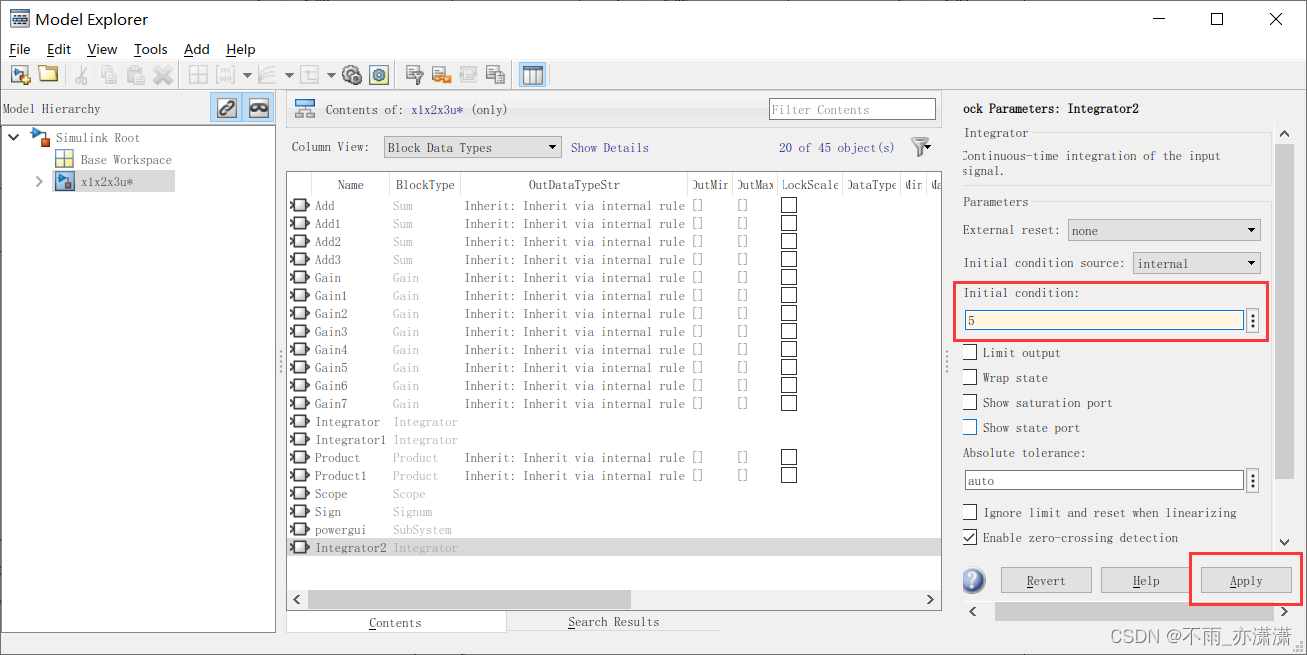The image size is (1307, 655).
Task: Click the blue question-mark Help icon
Action: 972,580
